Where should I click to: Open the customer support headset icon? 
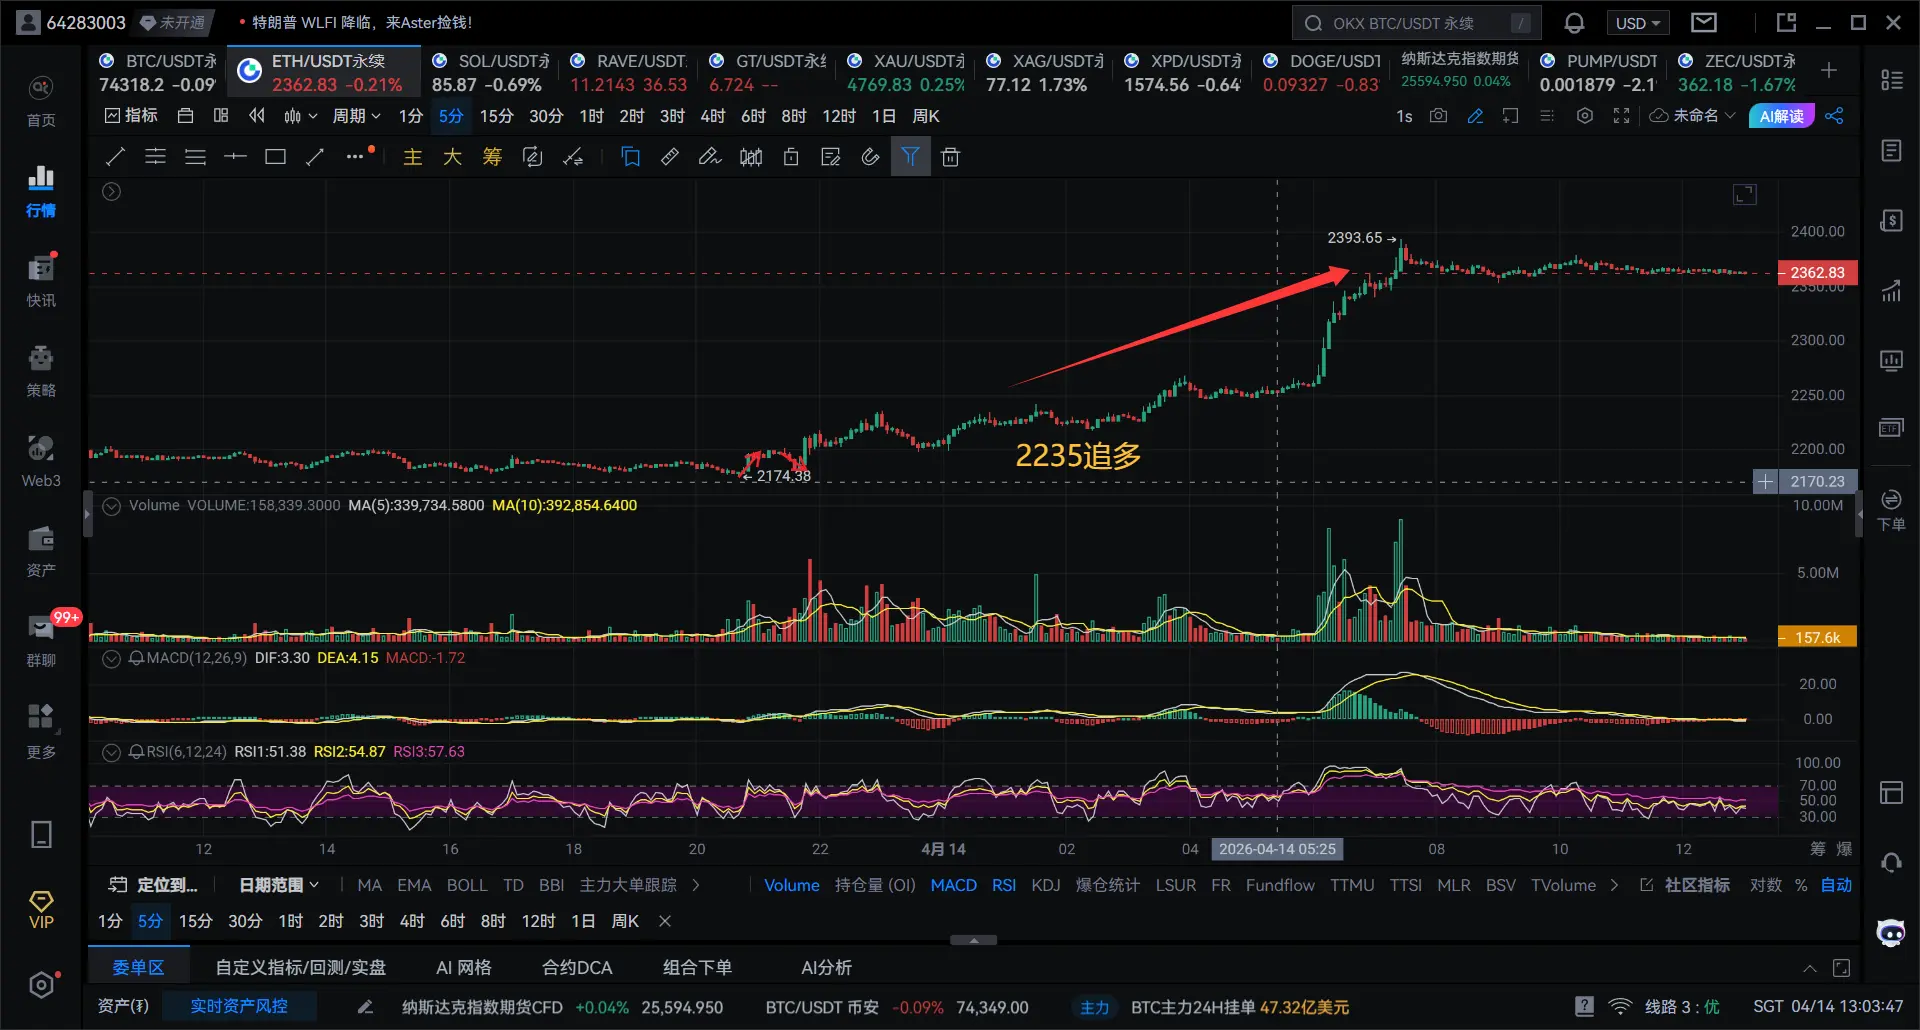(1891, 862)
